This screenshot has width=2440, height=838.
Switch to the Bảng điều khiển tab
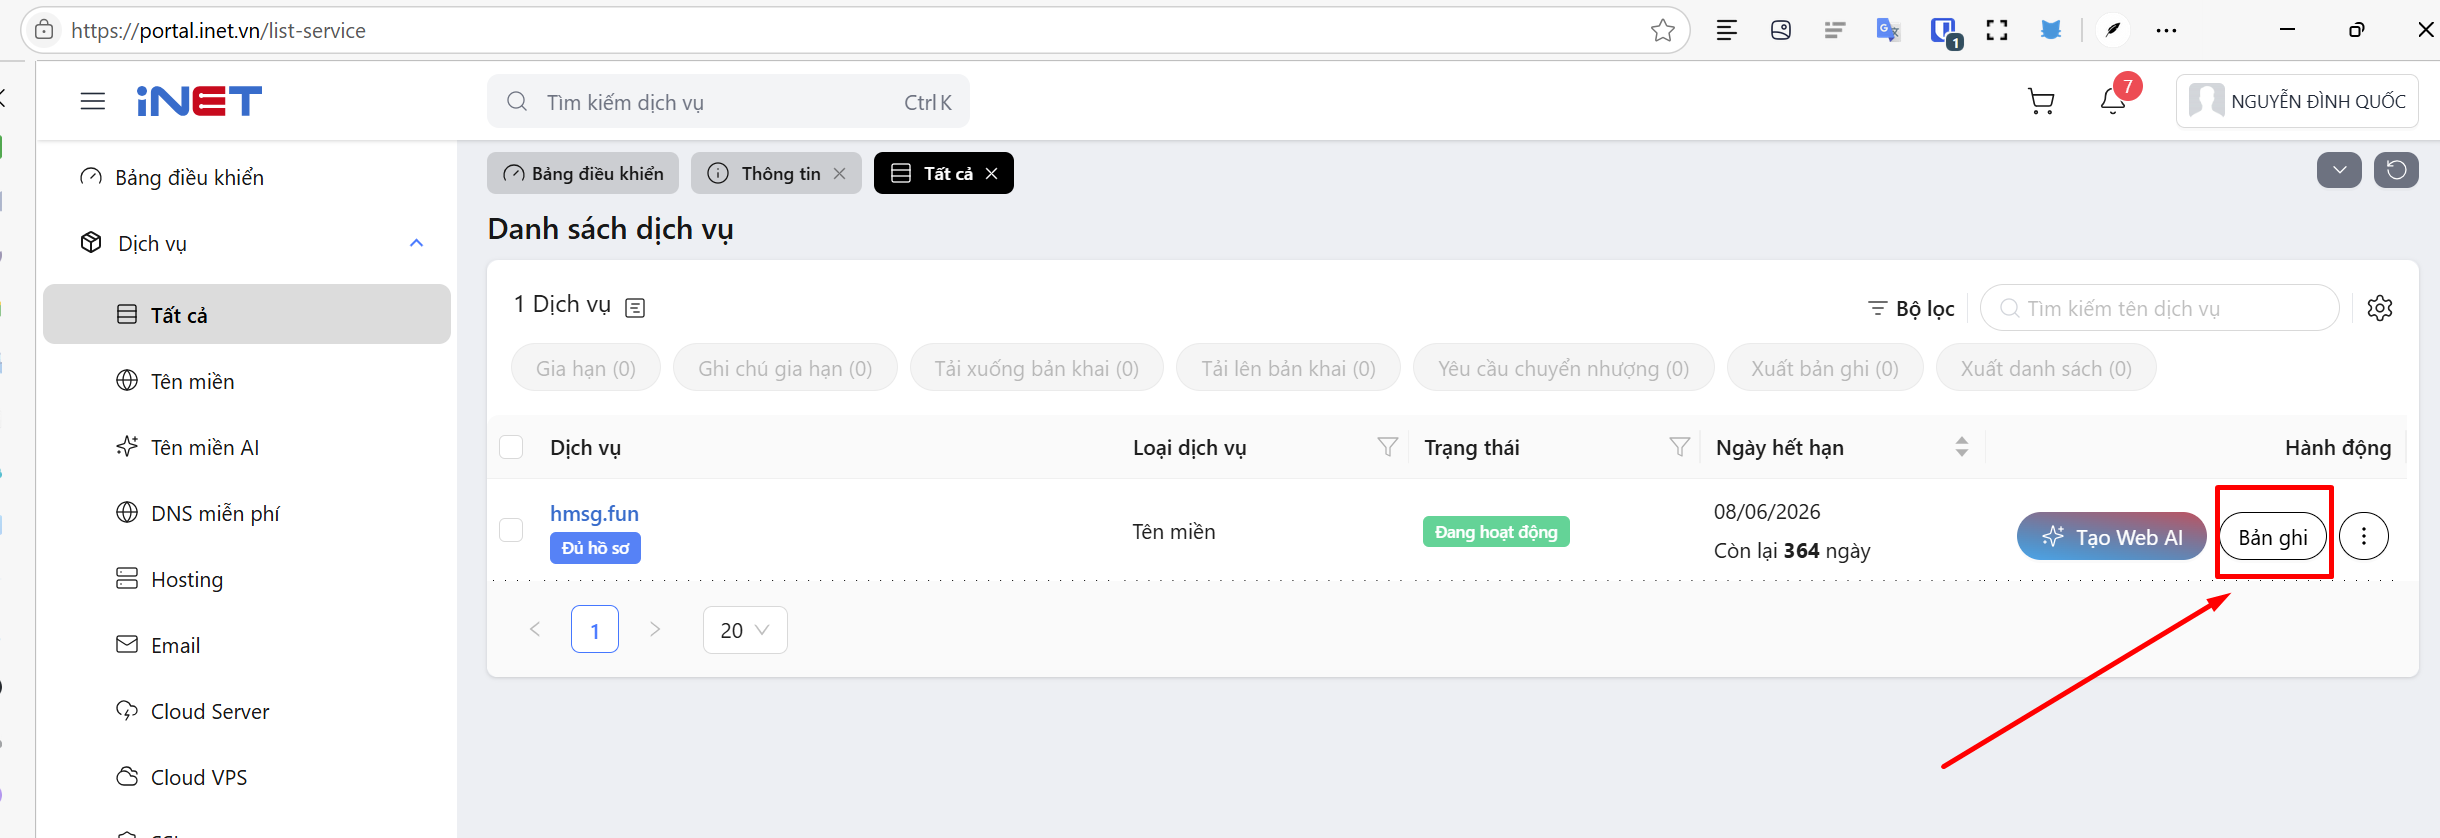tap(583, 173)
